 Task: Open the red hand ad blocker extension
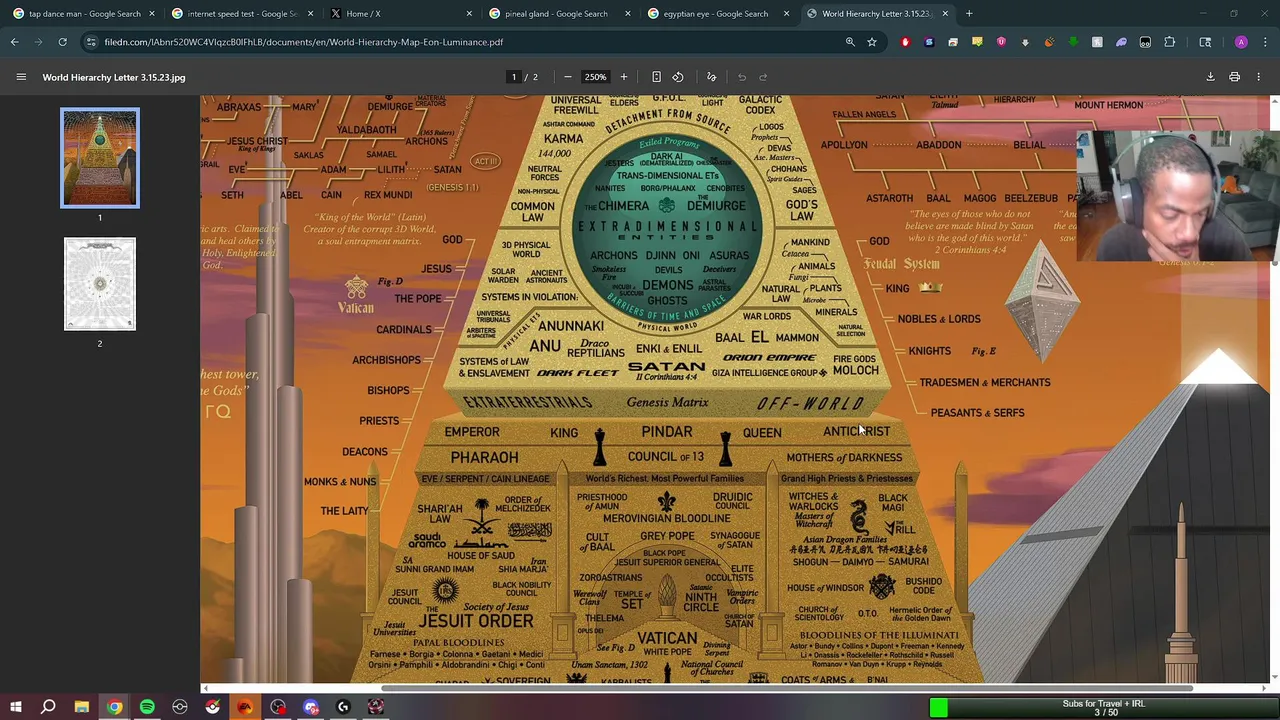pos(905,42)
